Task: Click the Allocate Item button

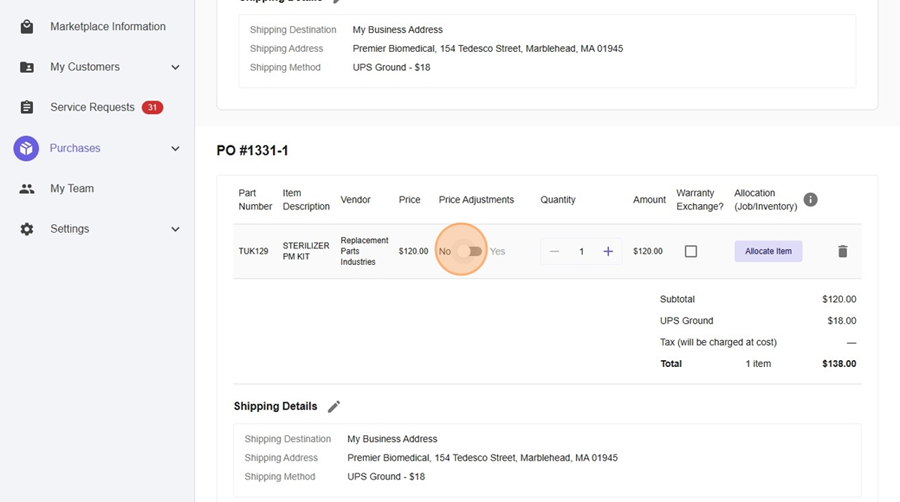Action: tap(768, 251)
